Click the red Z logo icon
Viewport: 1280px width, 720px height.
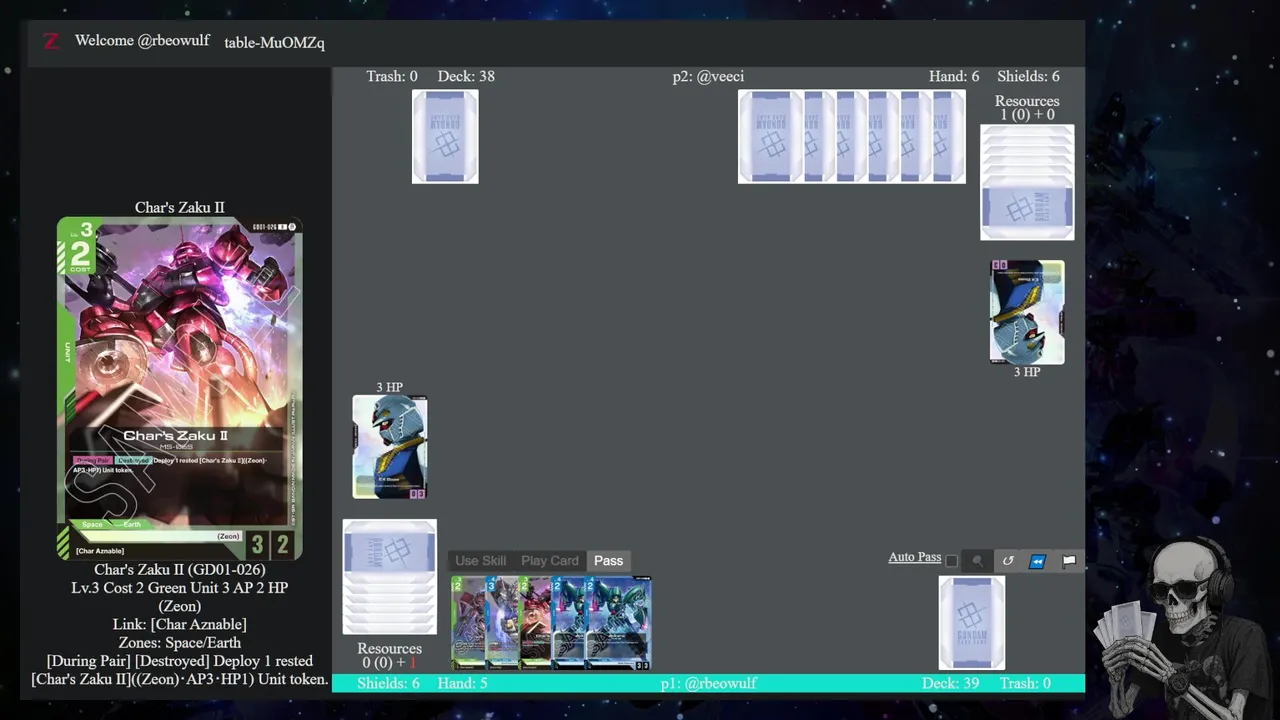52,41
